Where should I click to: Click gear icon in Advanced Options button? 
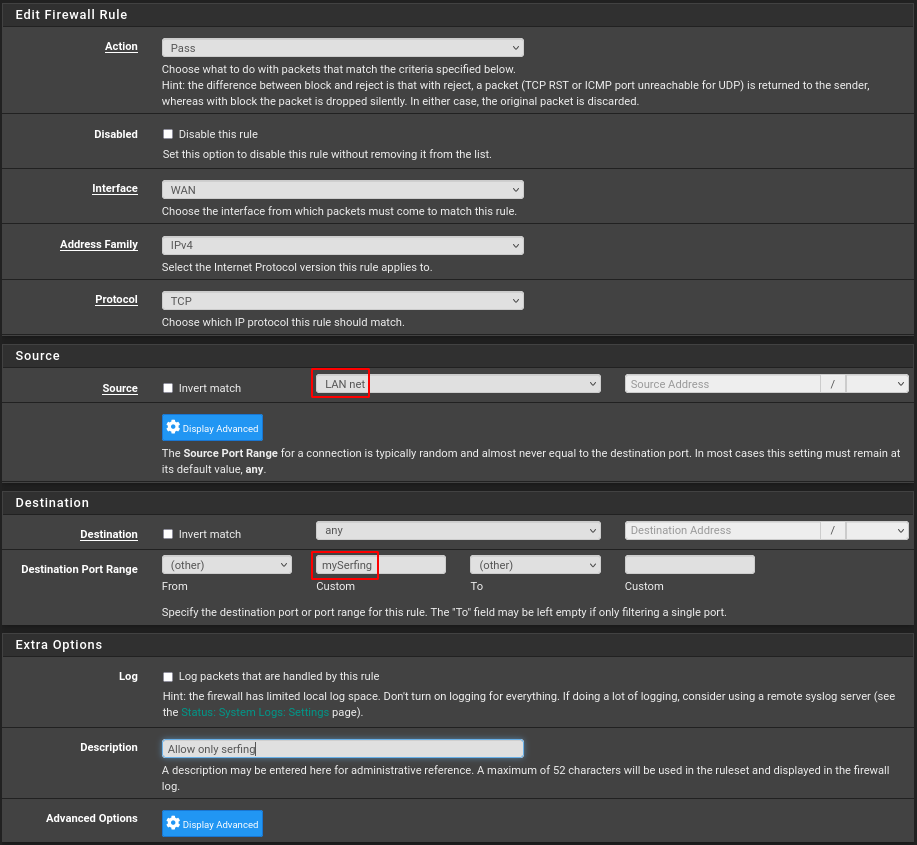[x=173, y=824]
